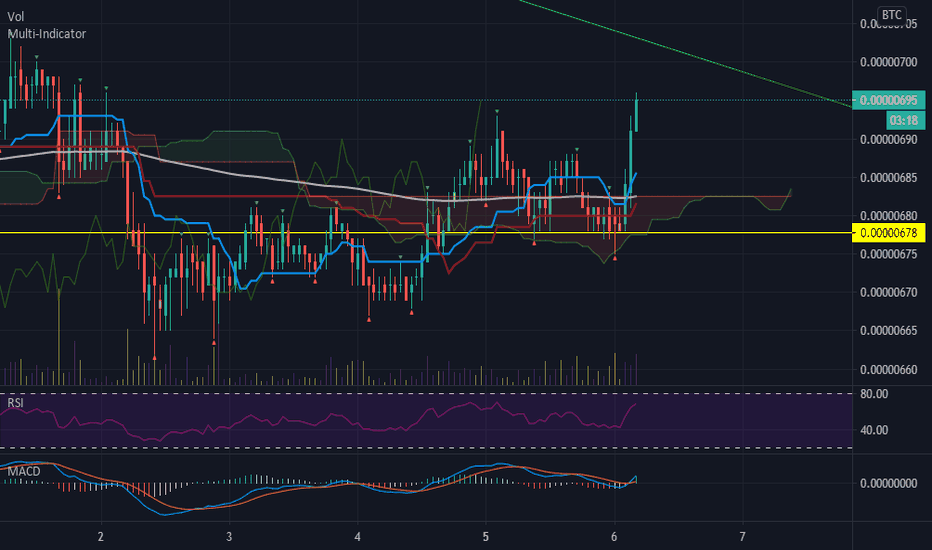
Task: Select the latest green candlestick near 0.00000695
Action: tap(637, 114)
